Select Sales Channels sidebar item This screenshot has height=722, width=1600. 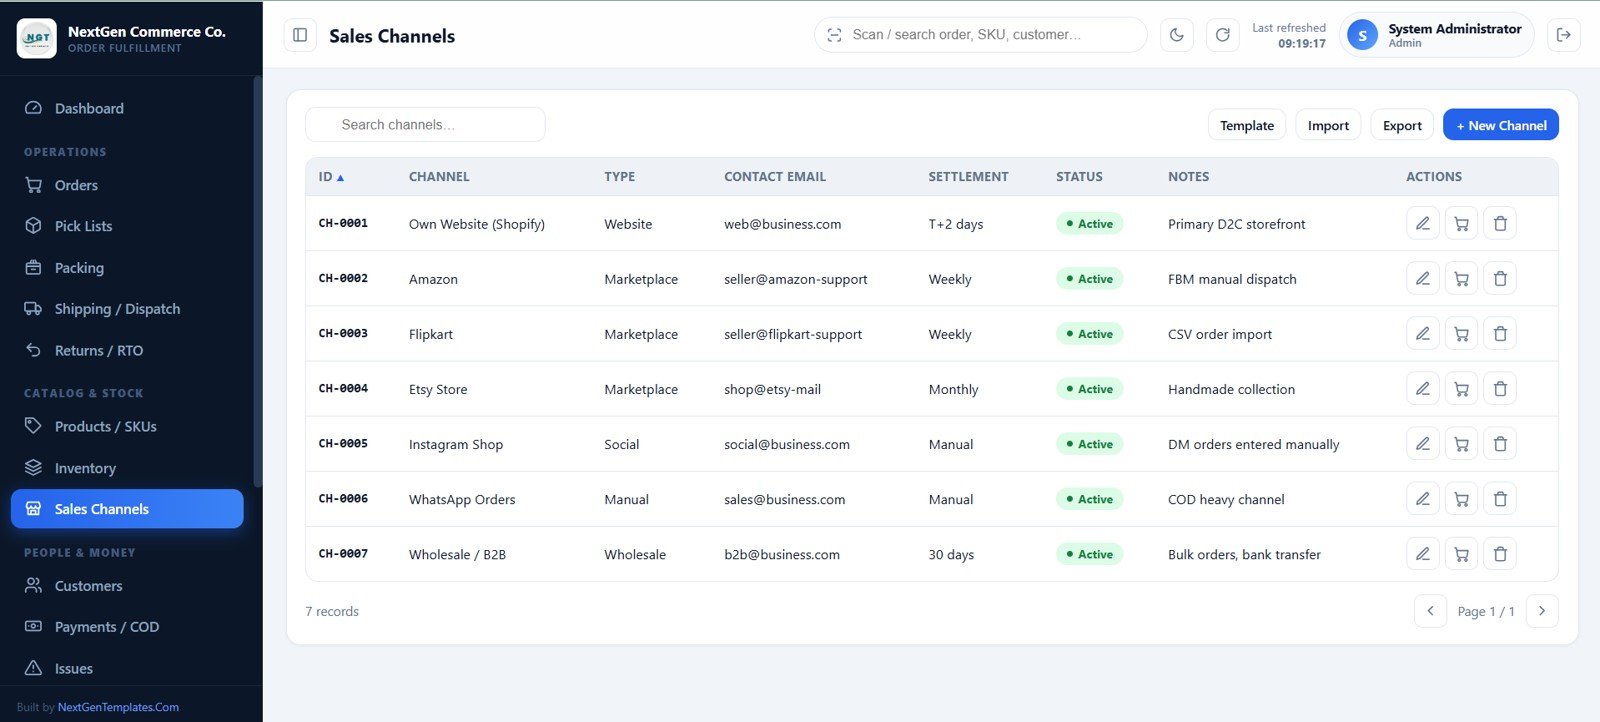pyautogui.click(x=127, y=509)
